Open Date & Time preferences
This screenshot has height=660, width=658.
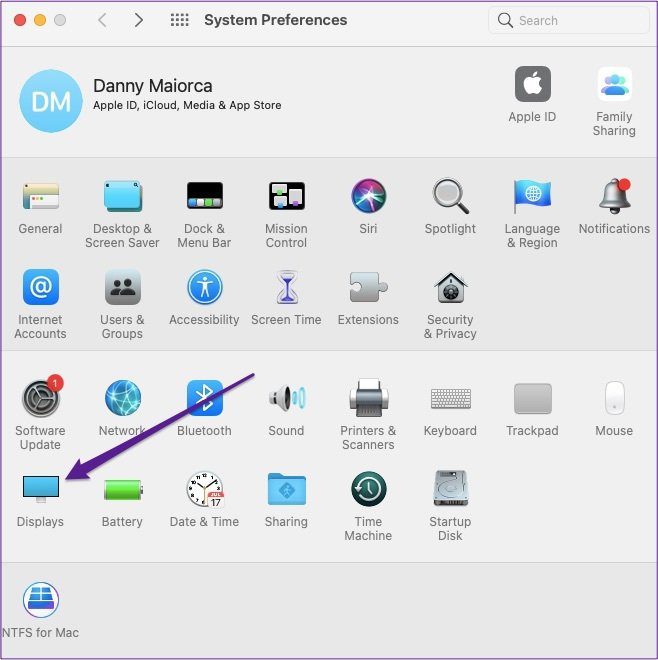coord(205,489)
